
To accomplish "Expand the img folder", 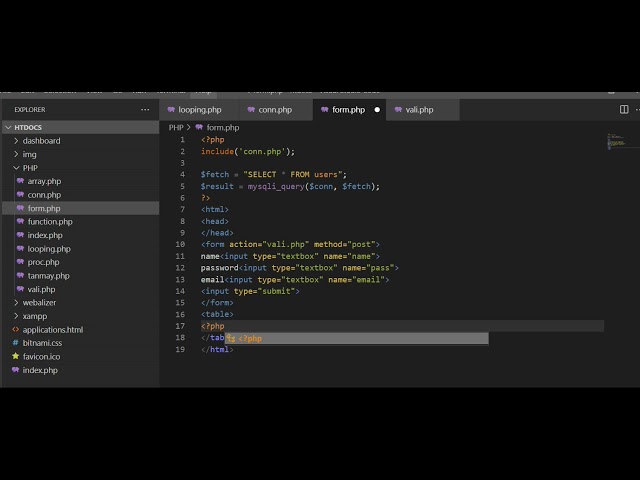I will (29, 154).
